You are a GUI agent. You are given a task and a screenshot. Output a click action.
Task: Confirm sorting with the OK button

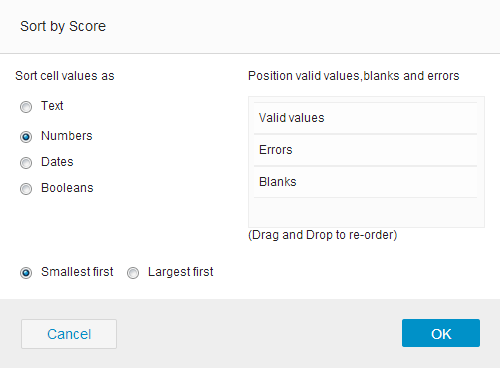coord(441,333)
